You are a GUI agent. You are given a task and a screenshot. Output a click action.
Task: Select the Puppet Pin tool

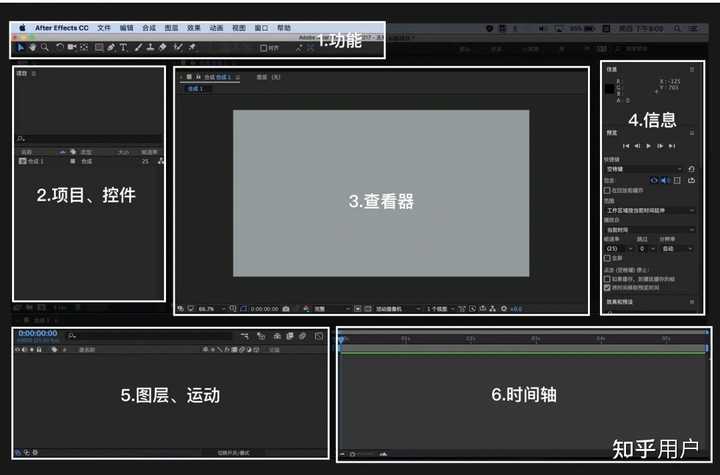[x=192, y=47]
